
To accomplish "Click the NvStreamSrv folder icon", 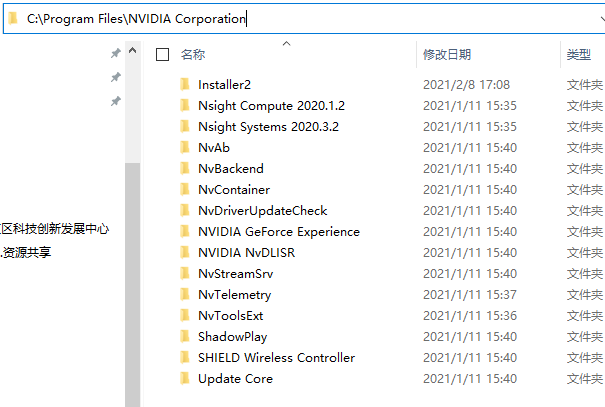I will click(185, 274).
